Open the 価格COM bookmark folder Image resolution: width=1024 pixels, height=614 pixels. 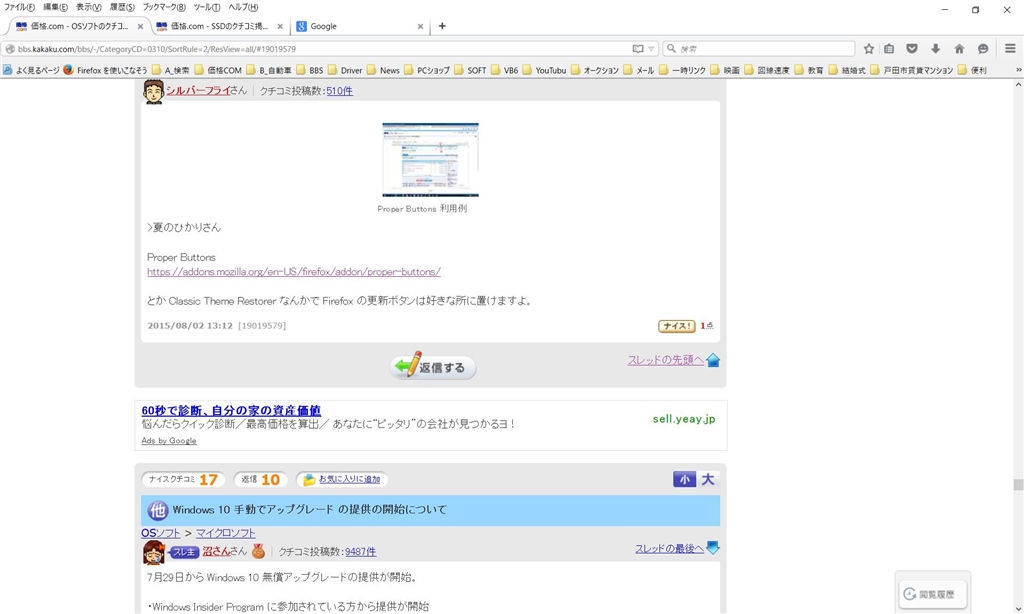218,70
